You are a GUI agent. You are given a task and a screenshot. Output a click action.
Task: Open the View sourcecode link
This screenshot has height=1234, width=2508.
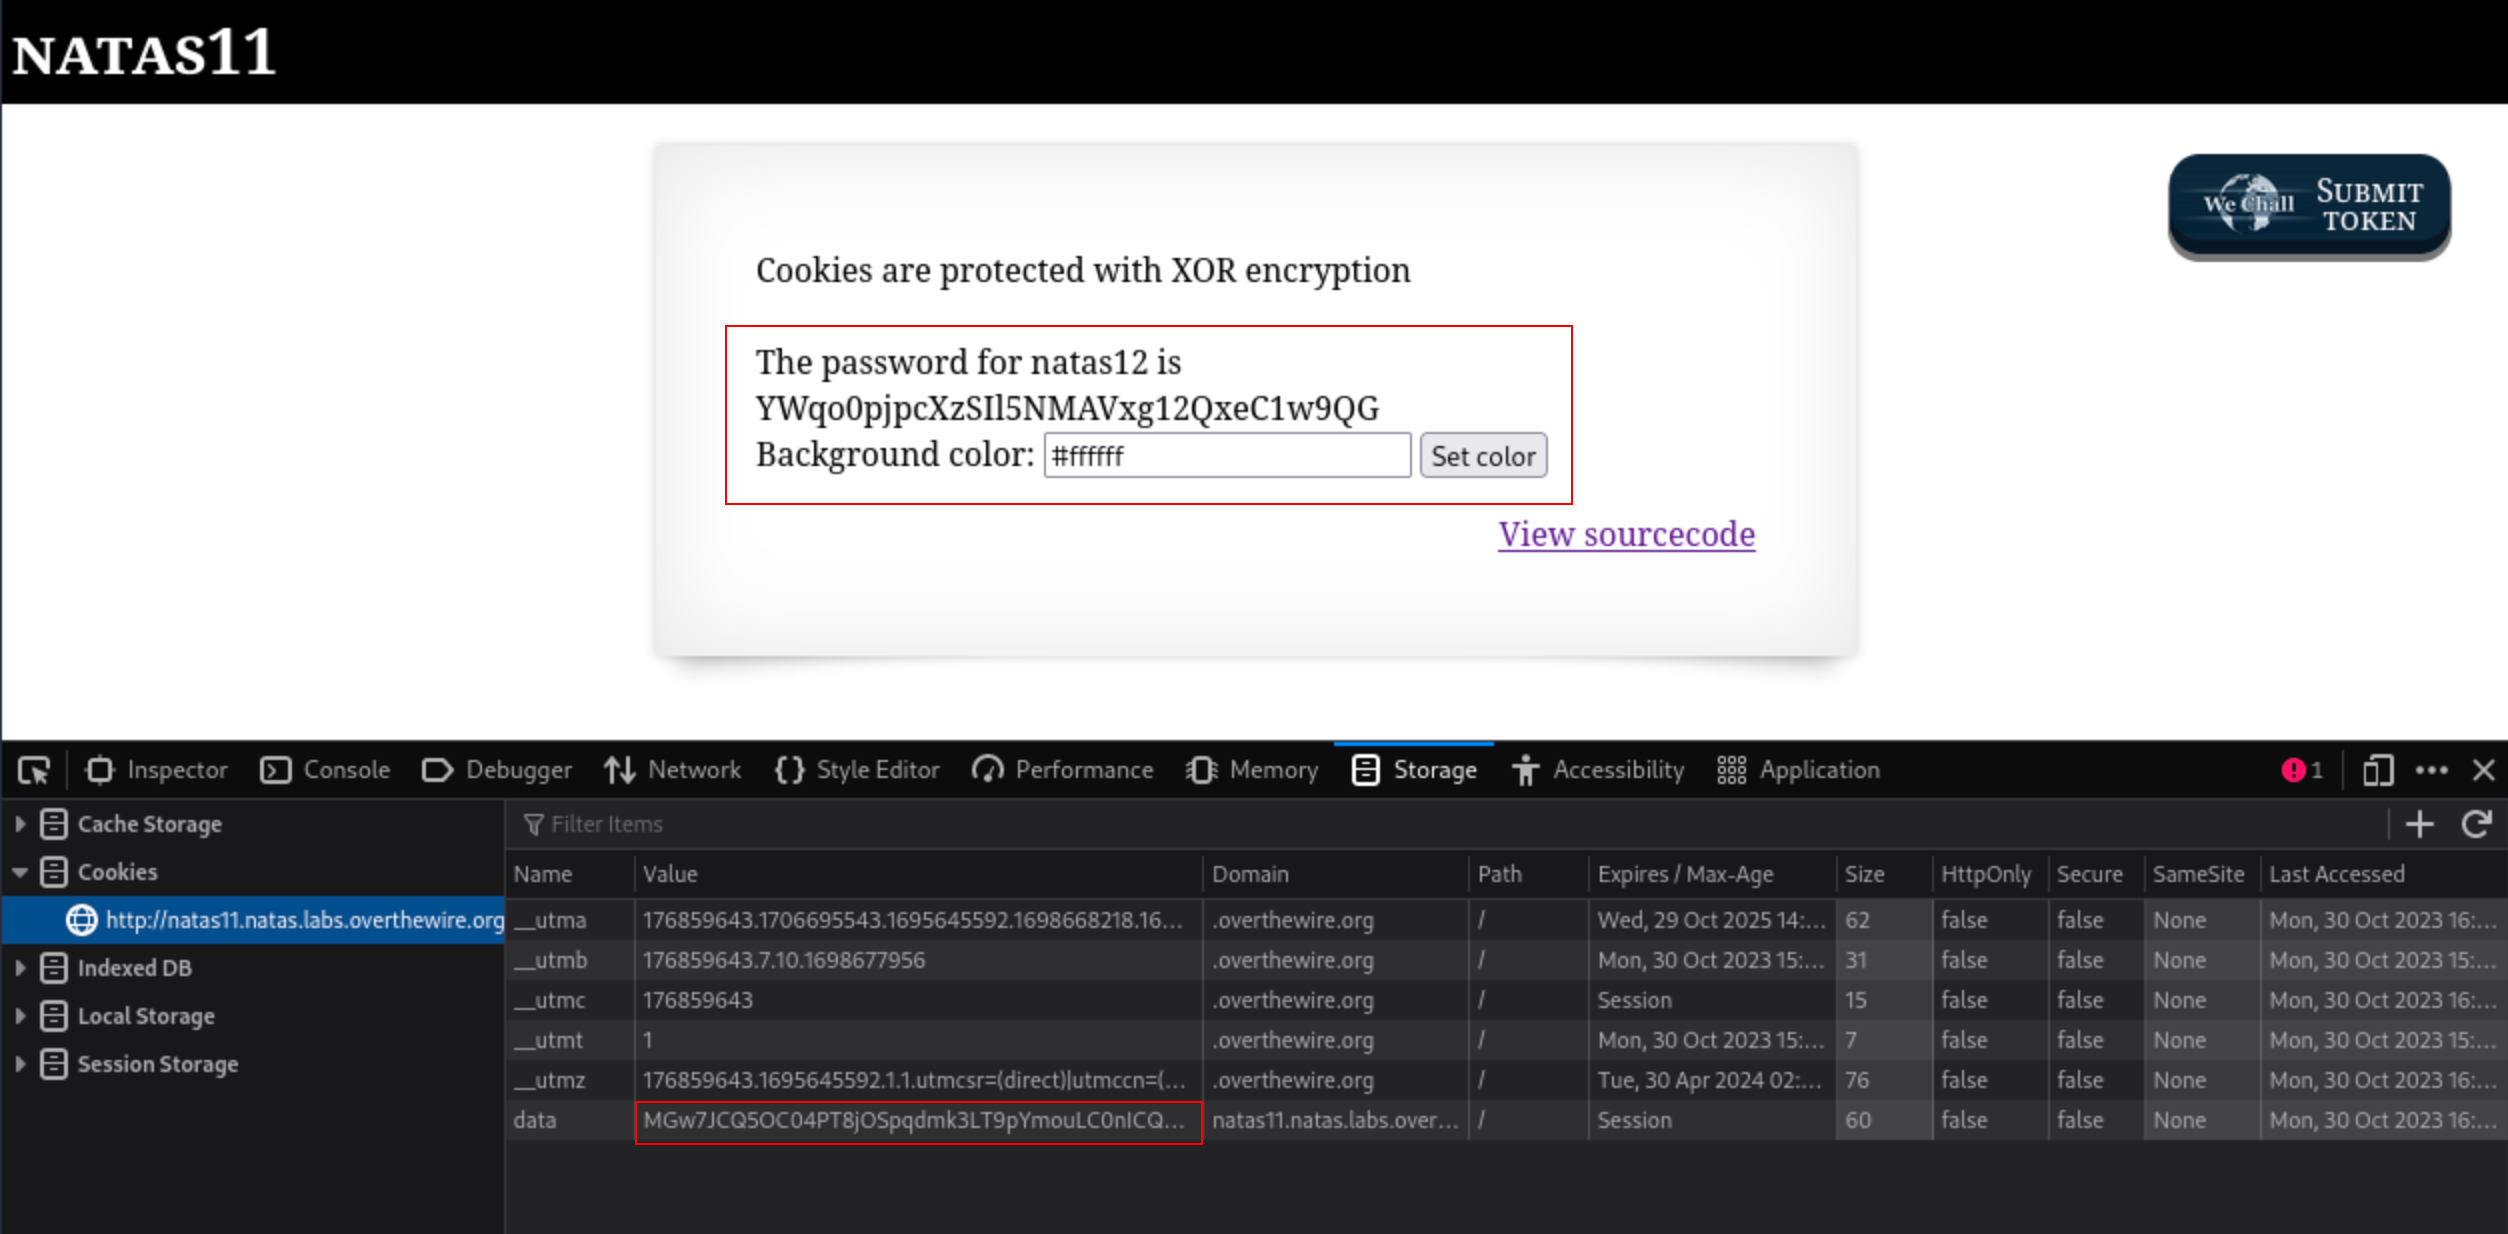click(x=1626, y=534)
